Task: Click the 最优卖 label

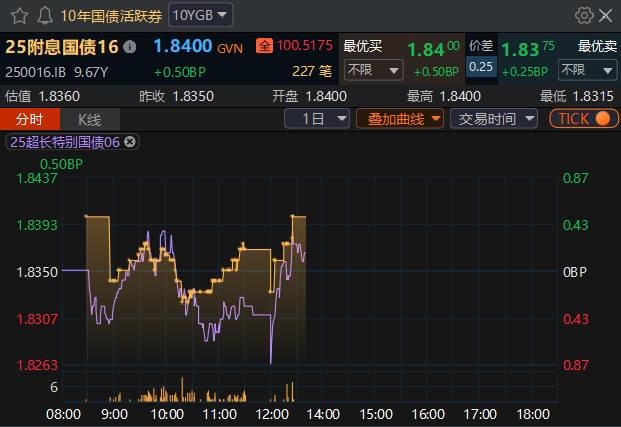Action: coord(597,46)
